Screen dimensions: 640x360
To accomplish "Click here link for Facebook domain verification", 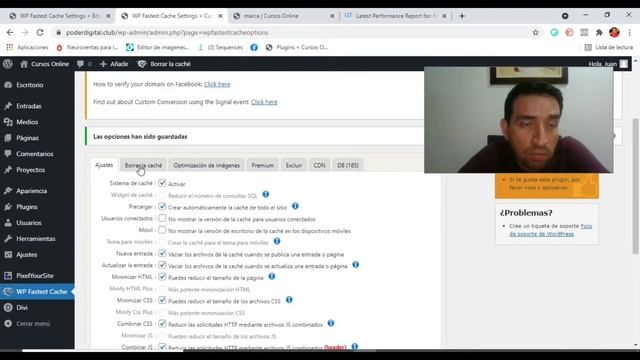I will click(x=217, y=84).
